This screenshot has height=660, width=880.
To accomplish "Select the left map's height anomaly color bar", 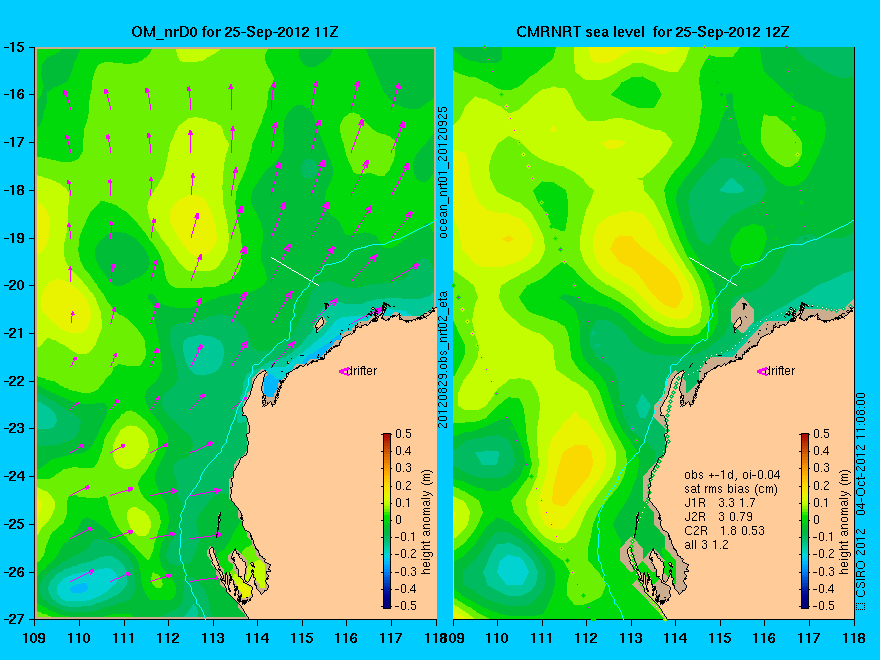I will [387, 521].
